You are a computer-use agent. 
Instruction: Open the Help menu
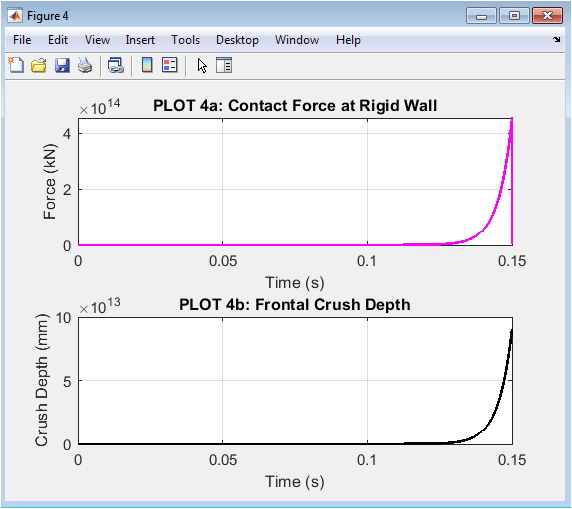[348, 40]
